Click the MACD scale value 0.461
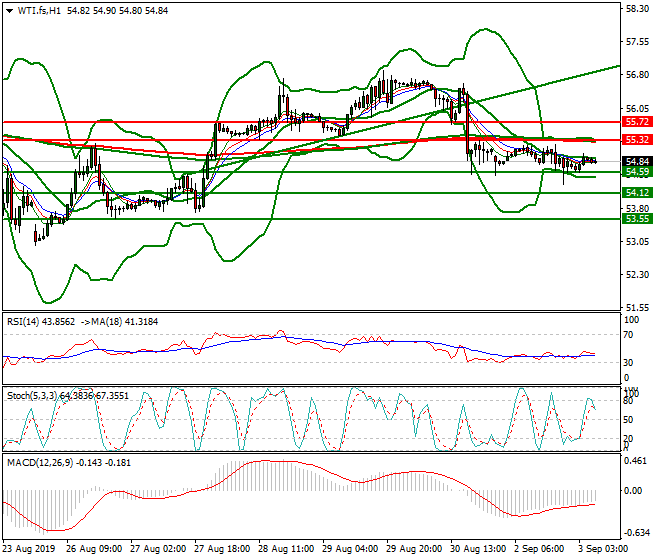 pyautogui.click(x=636, y=461)
